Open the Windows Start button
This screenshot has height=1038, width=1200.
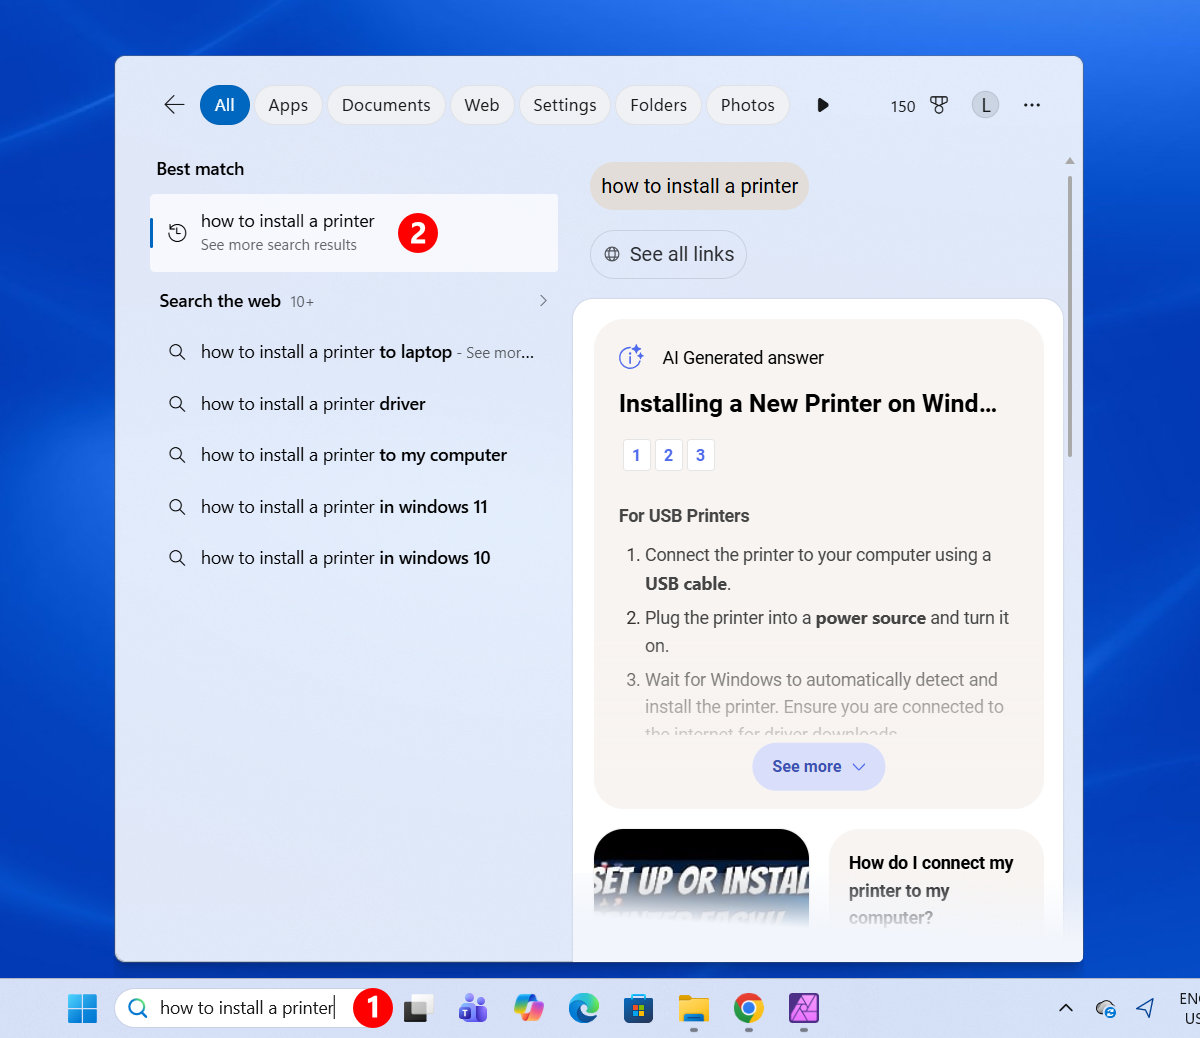tap(82, 1008)
